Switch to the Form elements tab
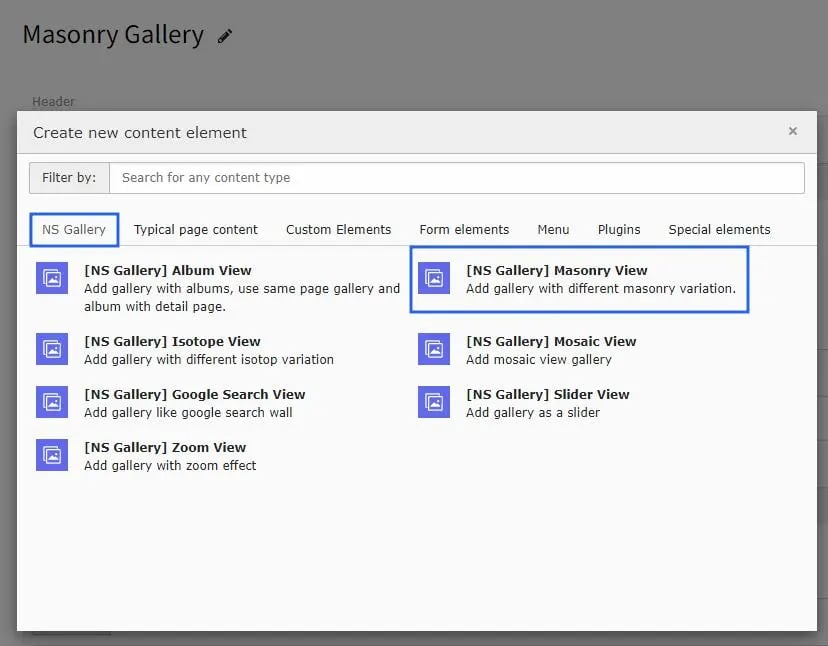 tap(464, 230)
